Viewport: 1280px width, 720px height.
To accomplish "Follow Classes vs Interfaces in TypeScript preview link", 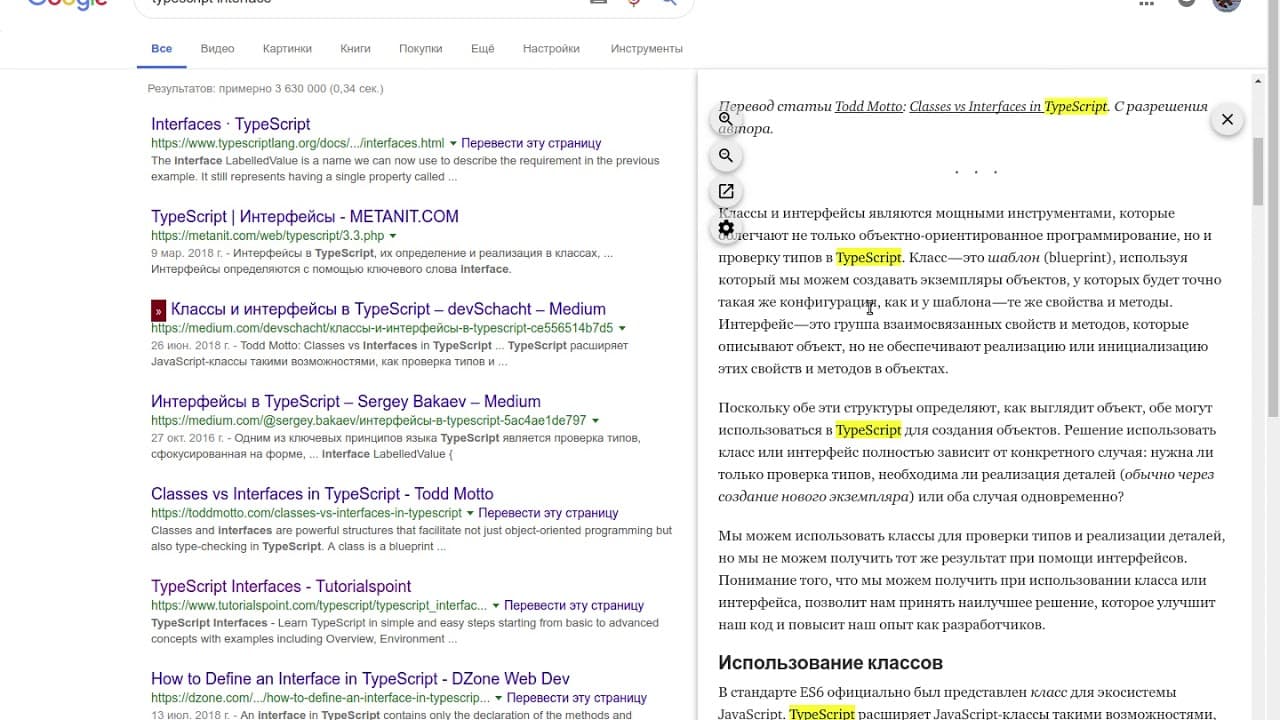I will click(1008, 107).
